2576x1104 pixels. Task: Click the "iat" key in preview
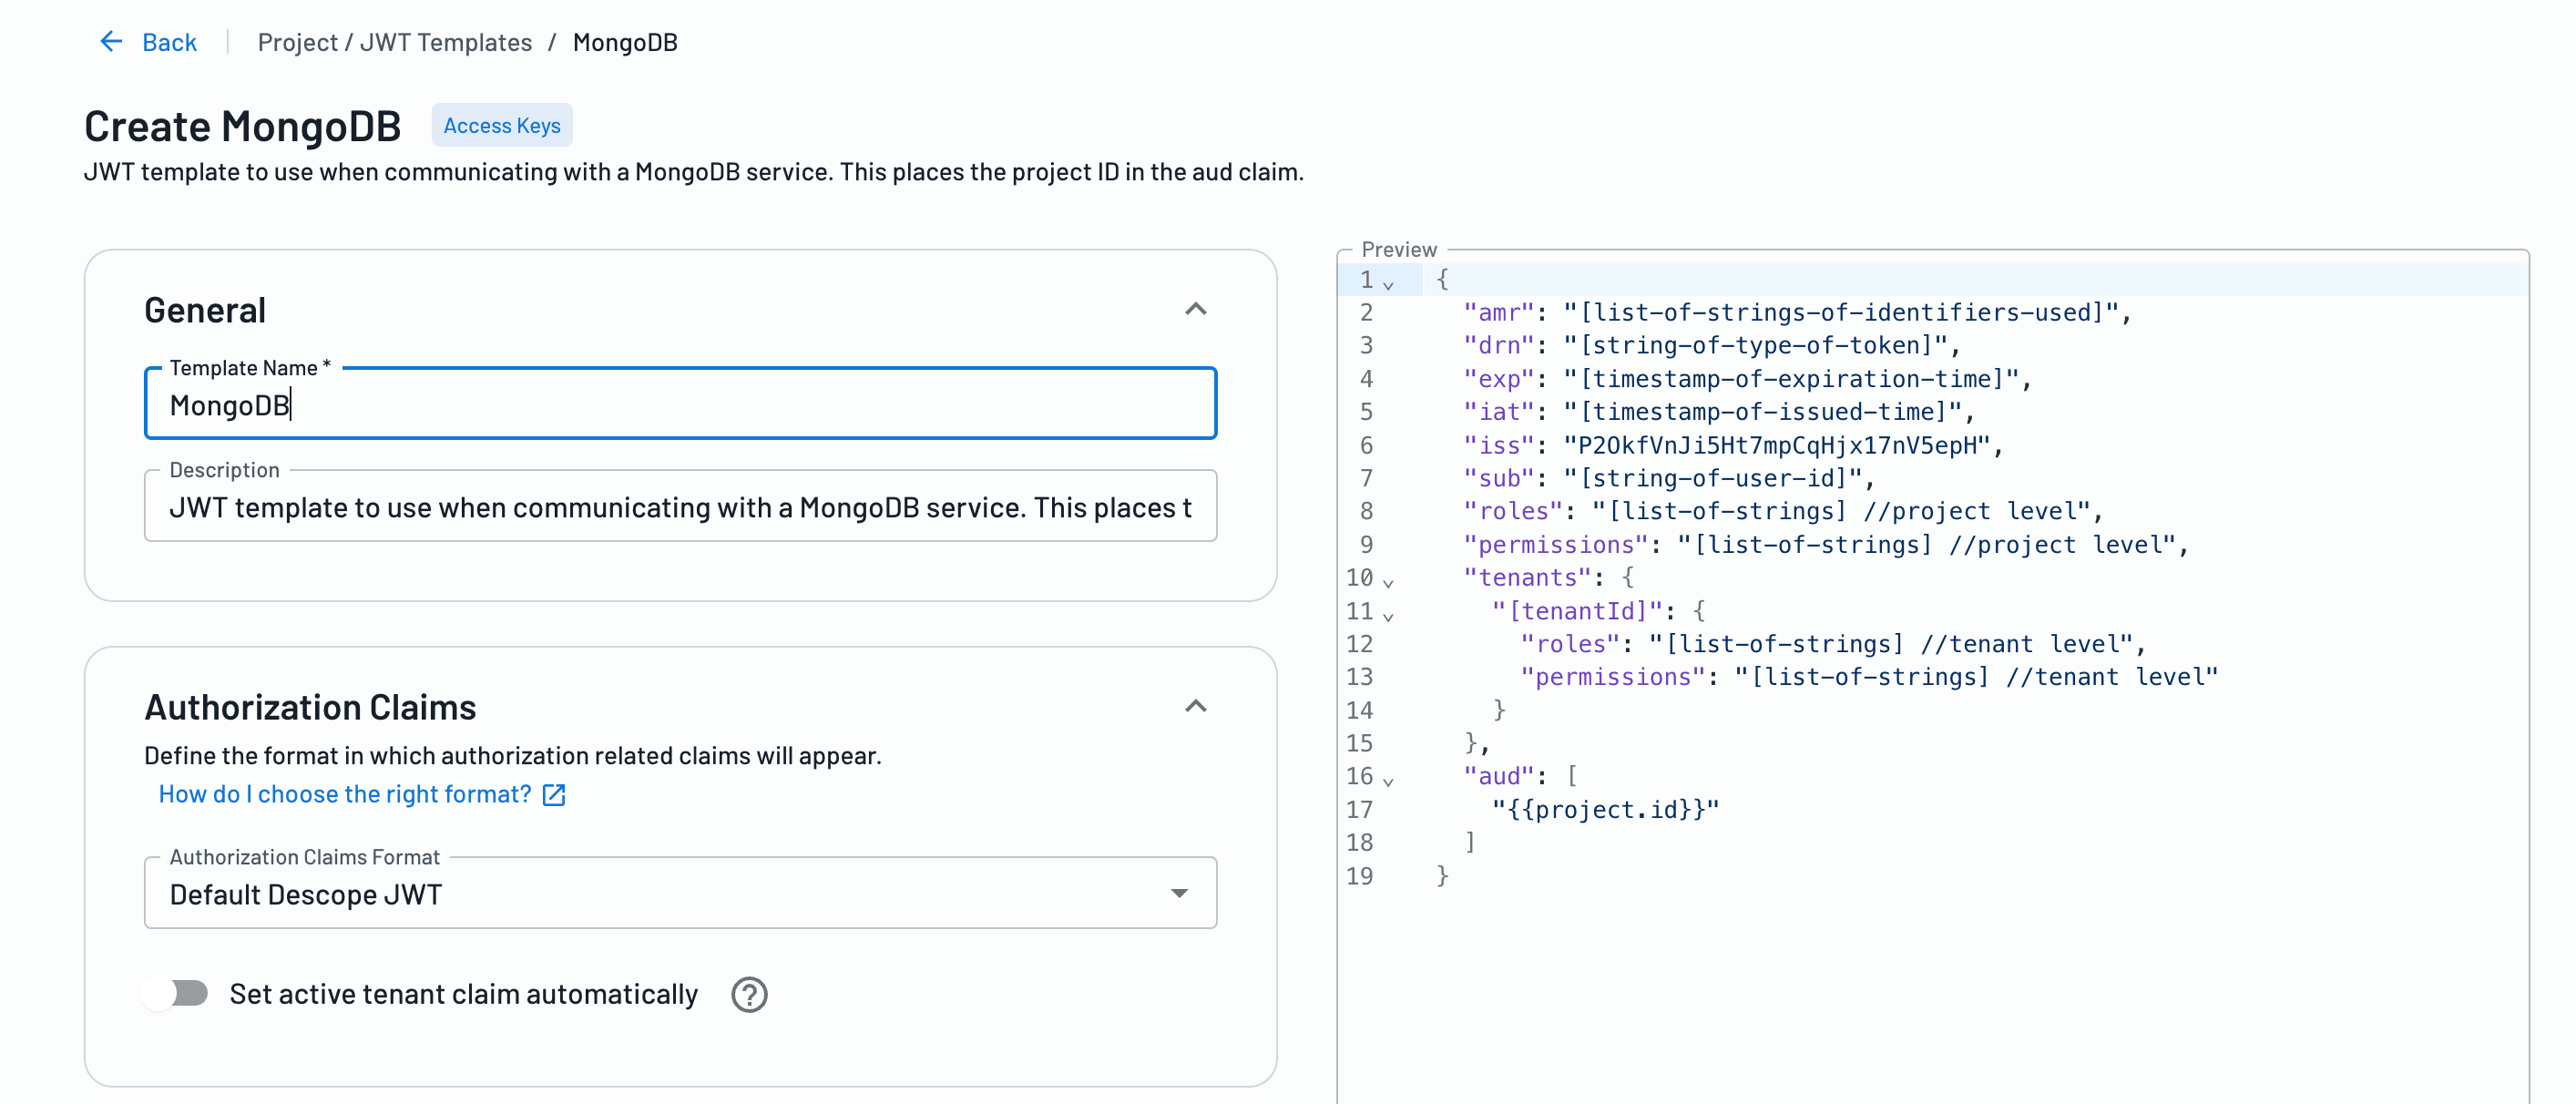[1498, 412]
